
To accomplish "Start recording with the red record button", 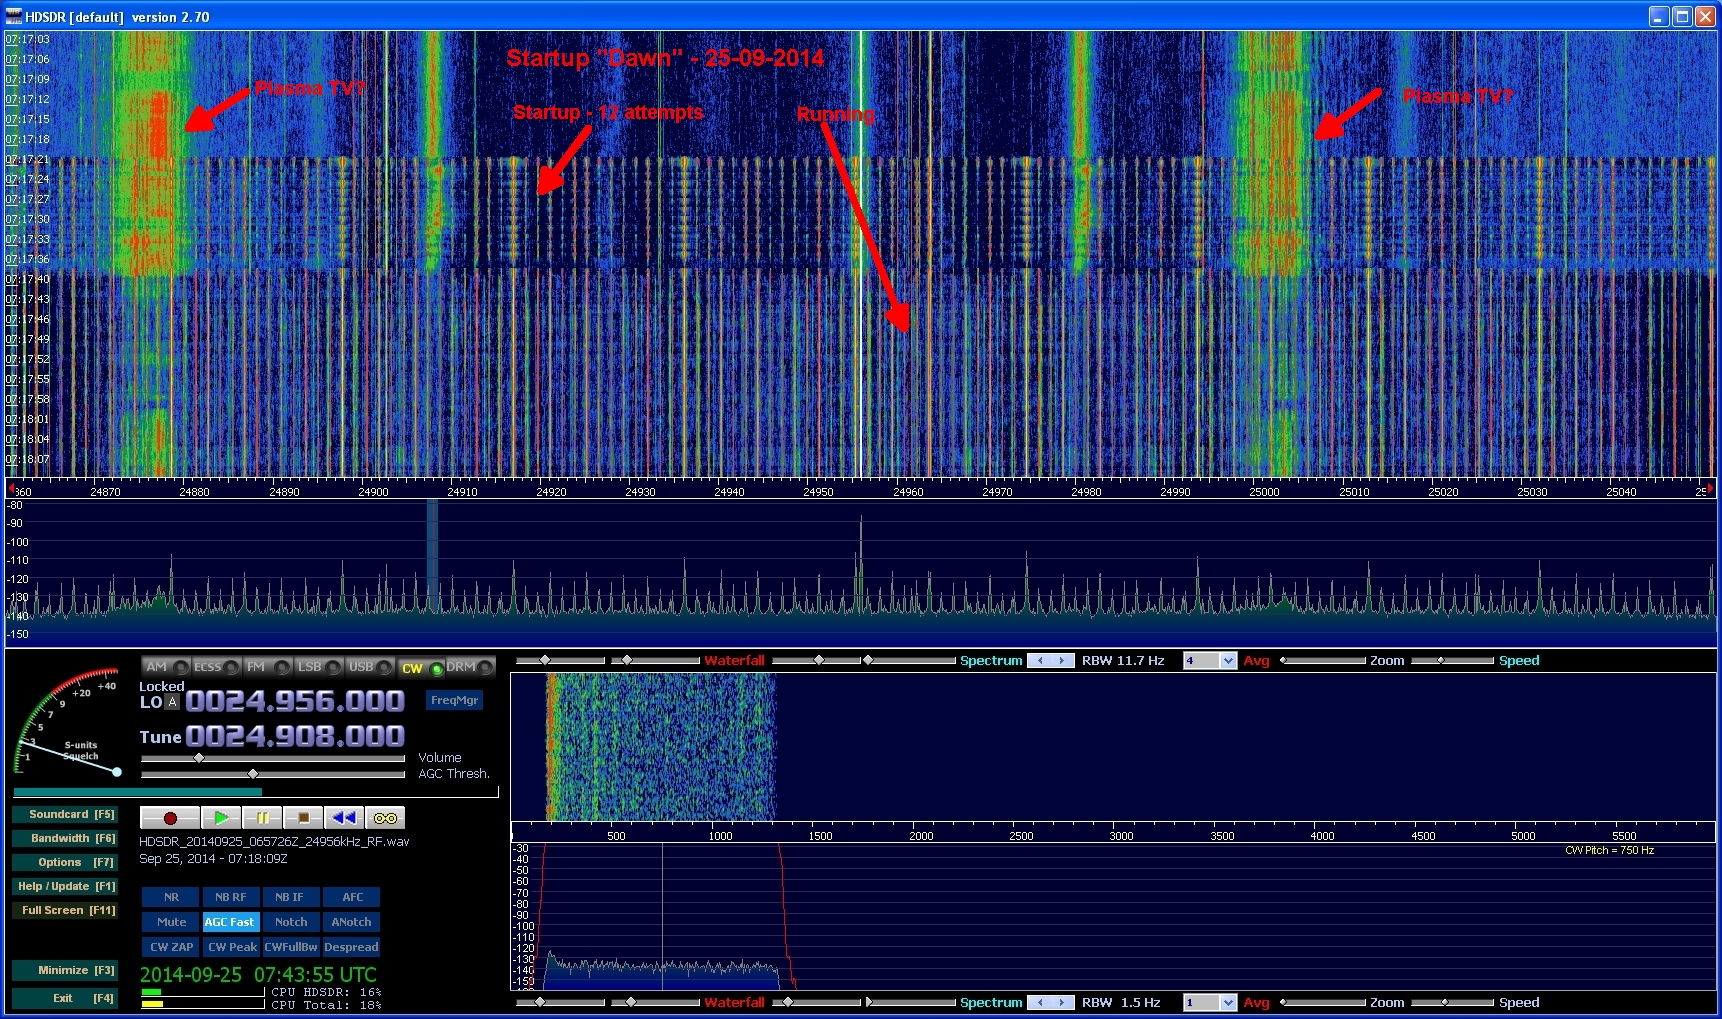I will tap(170, 818).
